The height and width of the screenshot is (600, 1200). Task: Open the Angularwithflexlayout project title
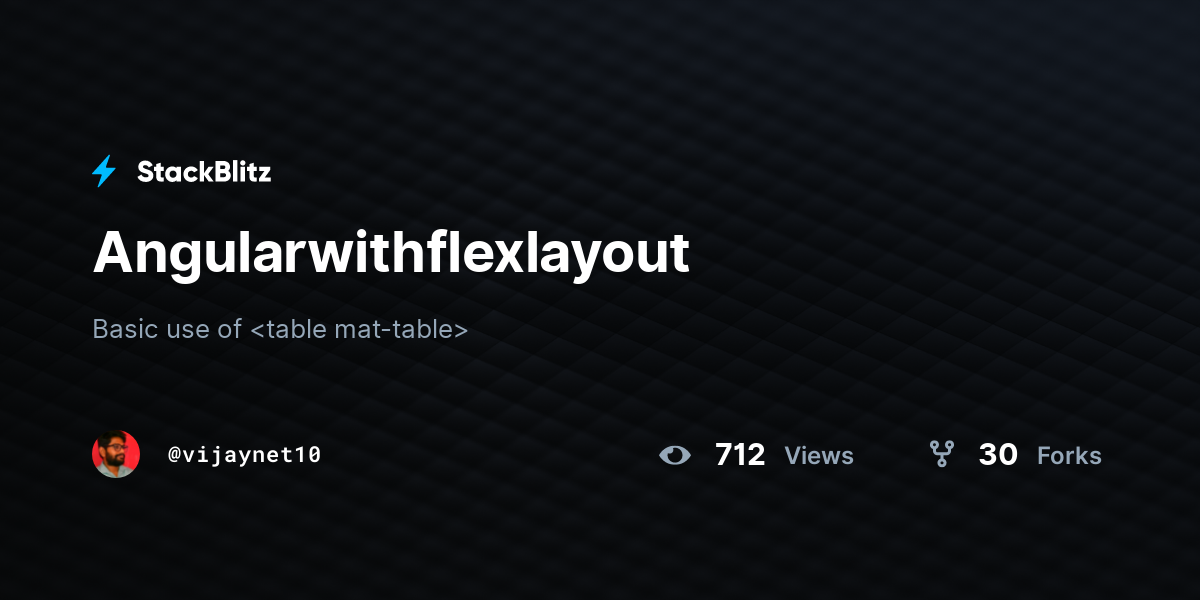click(391, 253)
